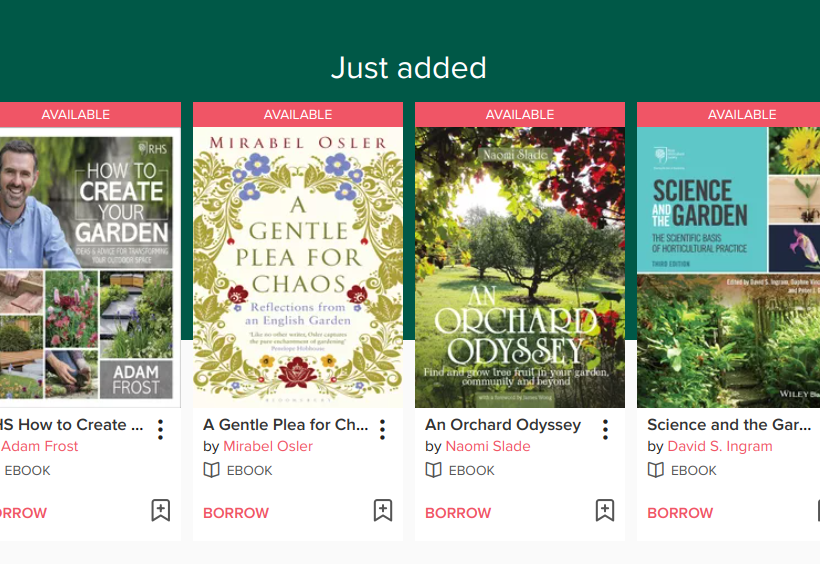
Task: Open three-dot menu for RHS How to Create
Action: (160, 430)
